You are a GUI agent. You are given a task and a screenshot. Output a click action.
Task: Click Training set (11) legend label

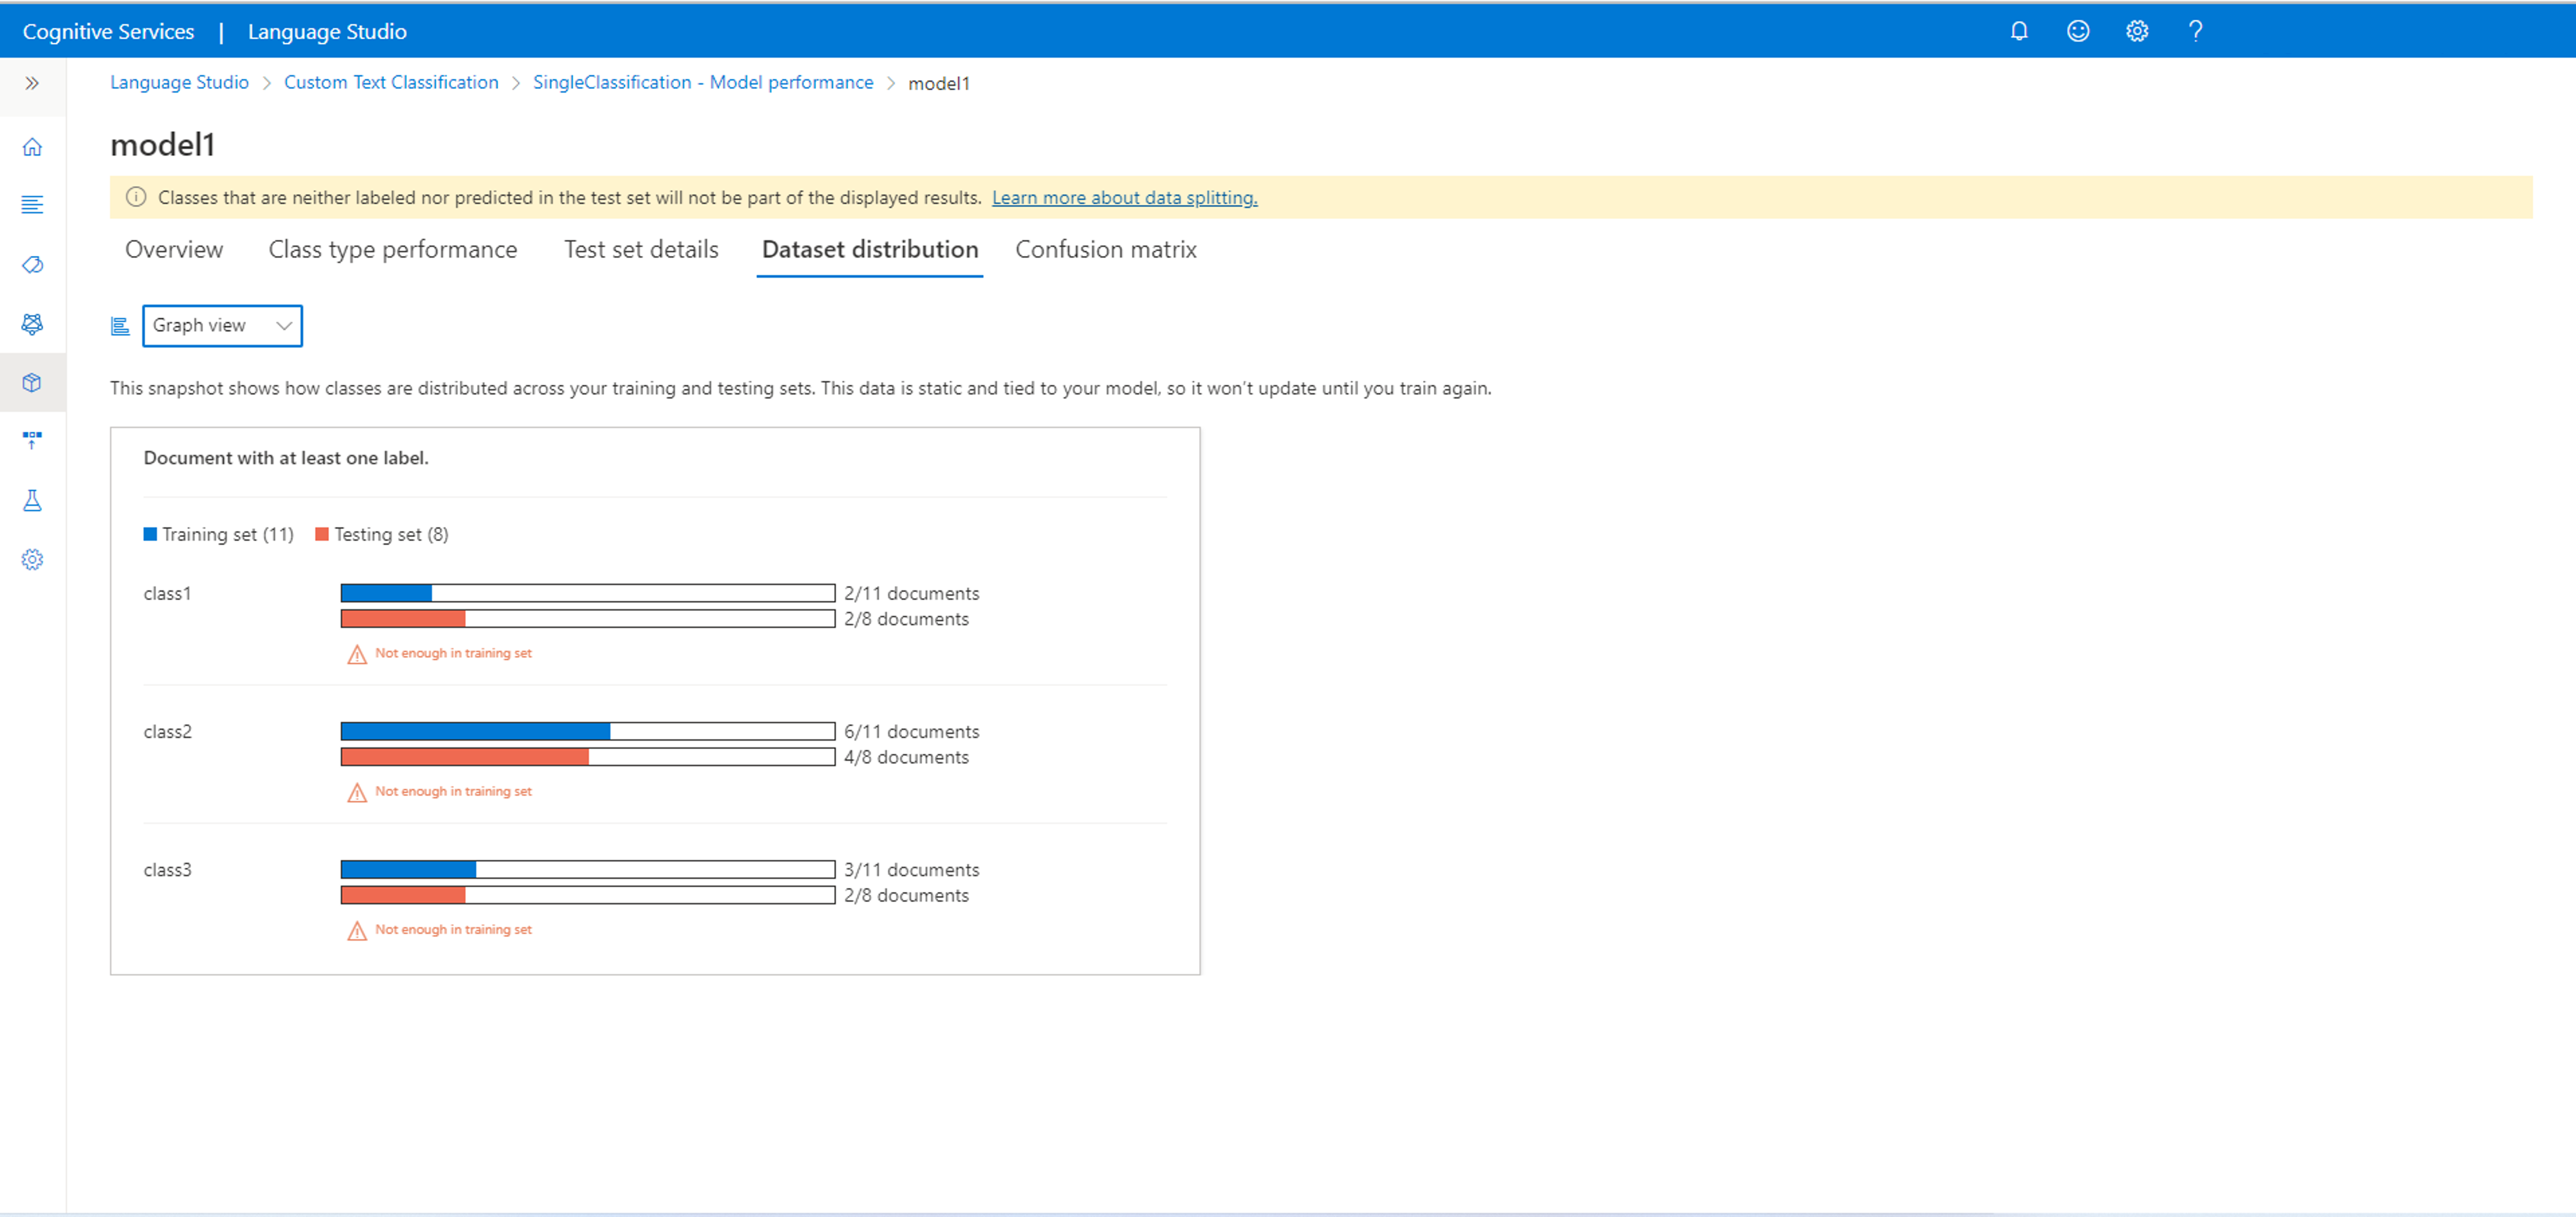click(228, 534)
